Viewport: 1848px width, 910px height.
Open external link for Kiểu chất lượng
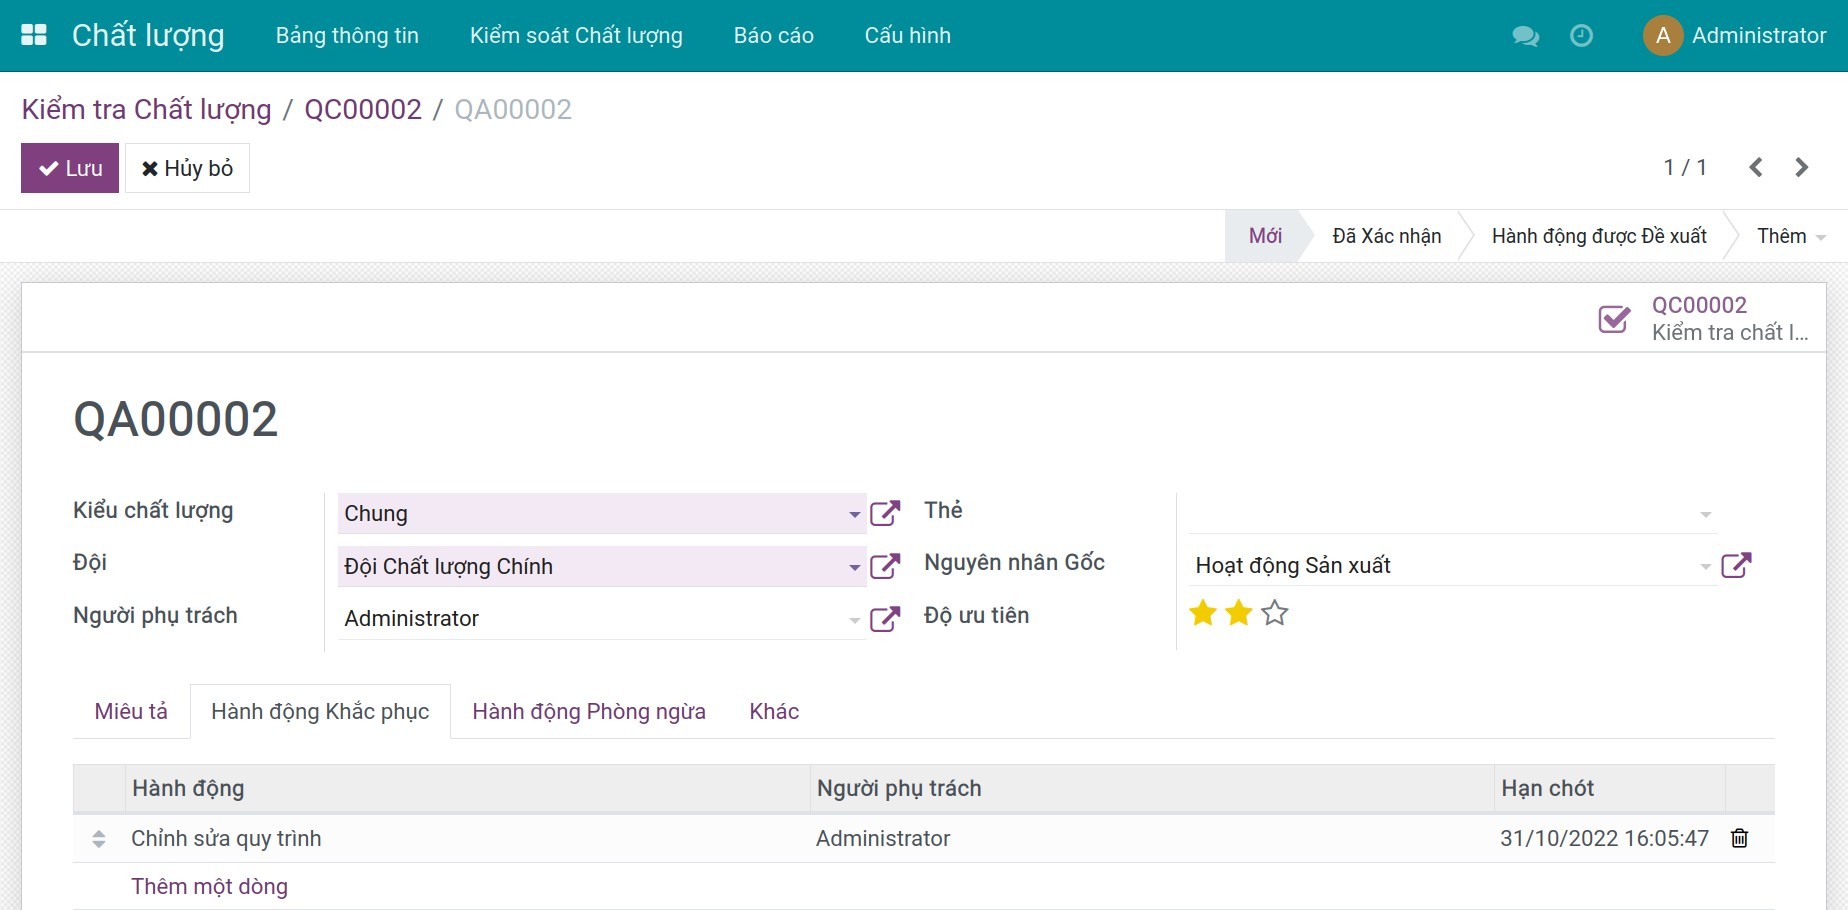click(885, 513)
